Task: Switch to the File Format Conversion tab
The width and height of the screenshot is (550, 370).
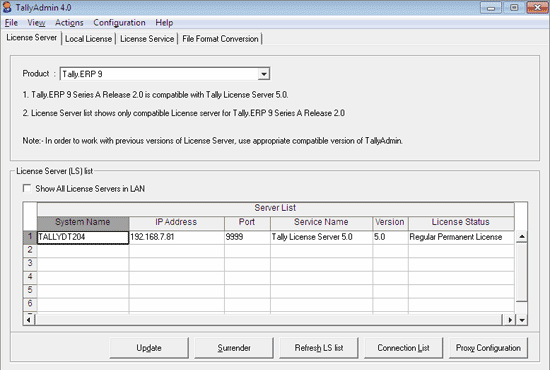Action: click(220, 39)
